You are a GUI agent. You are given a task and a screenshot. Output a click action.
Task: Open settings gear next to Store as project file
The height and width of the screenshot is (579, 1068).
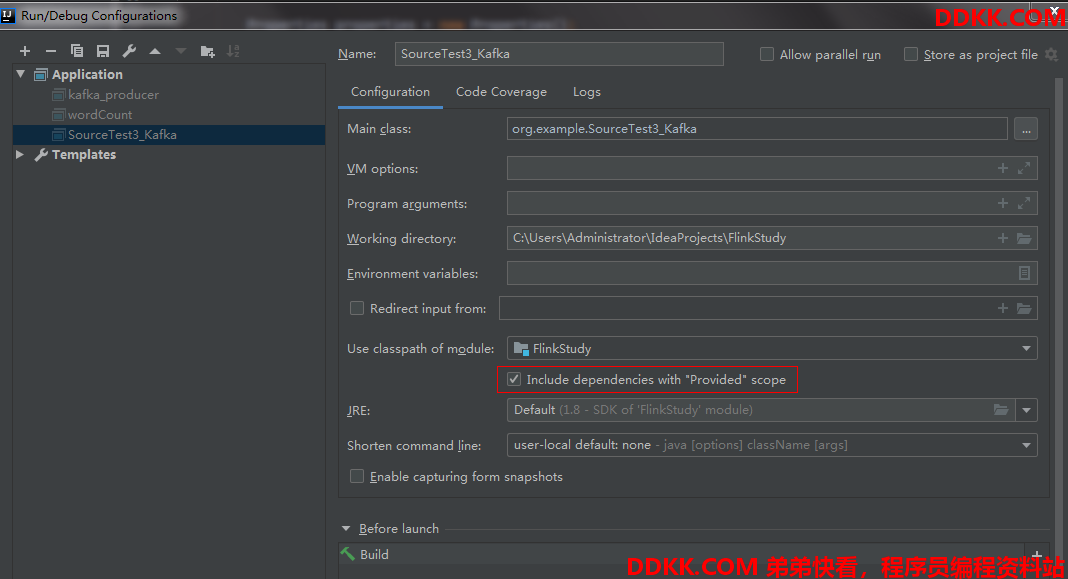(x=1052, y=54)
